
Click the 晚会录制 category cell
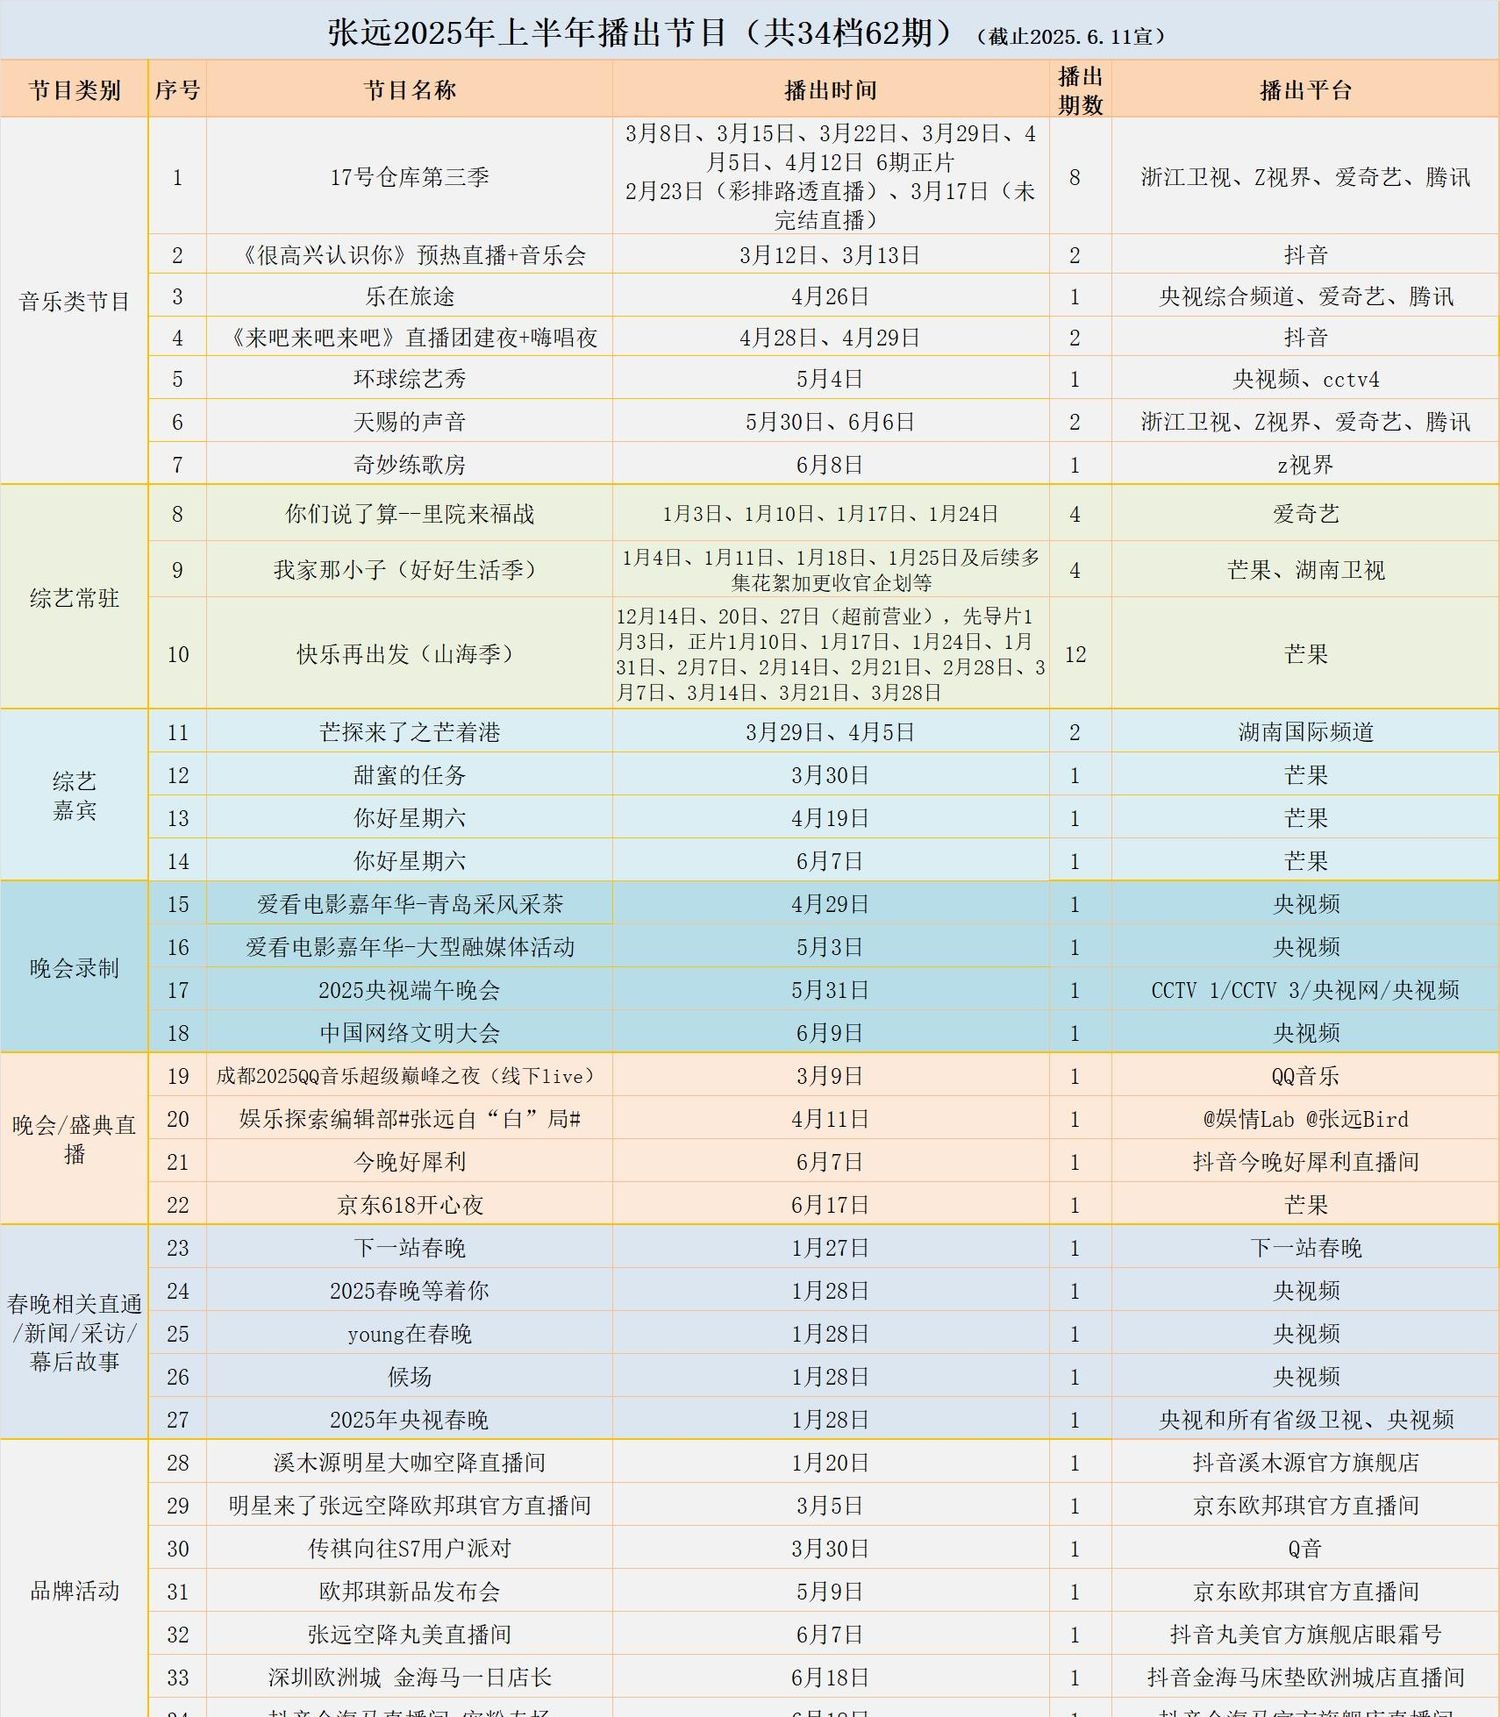75,967
